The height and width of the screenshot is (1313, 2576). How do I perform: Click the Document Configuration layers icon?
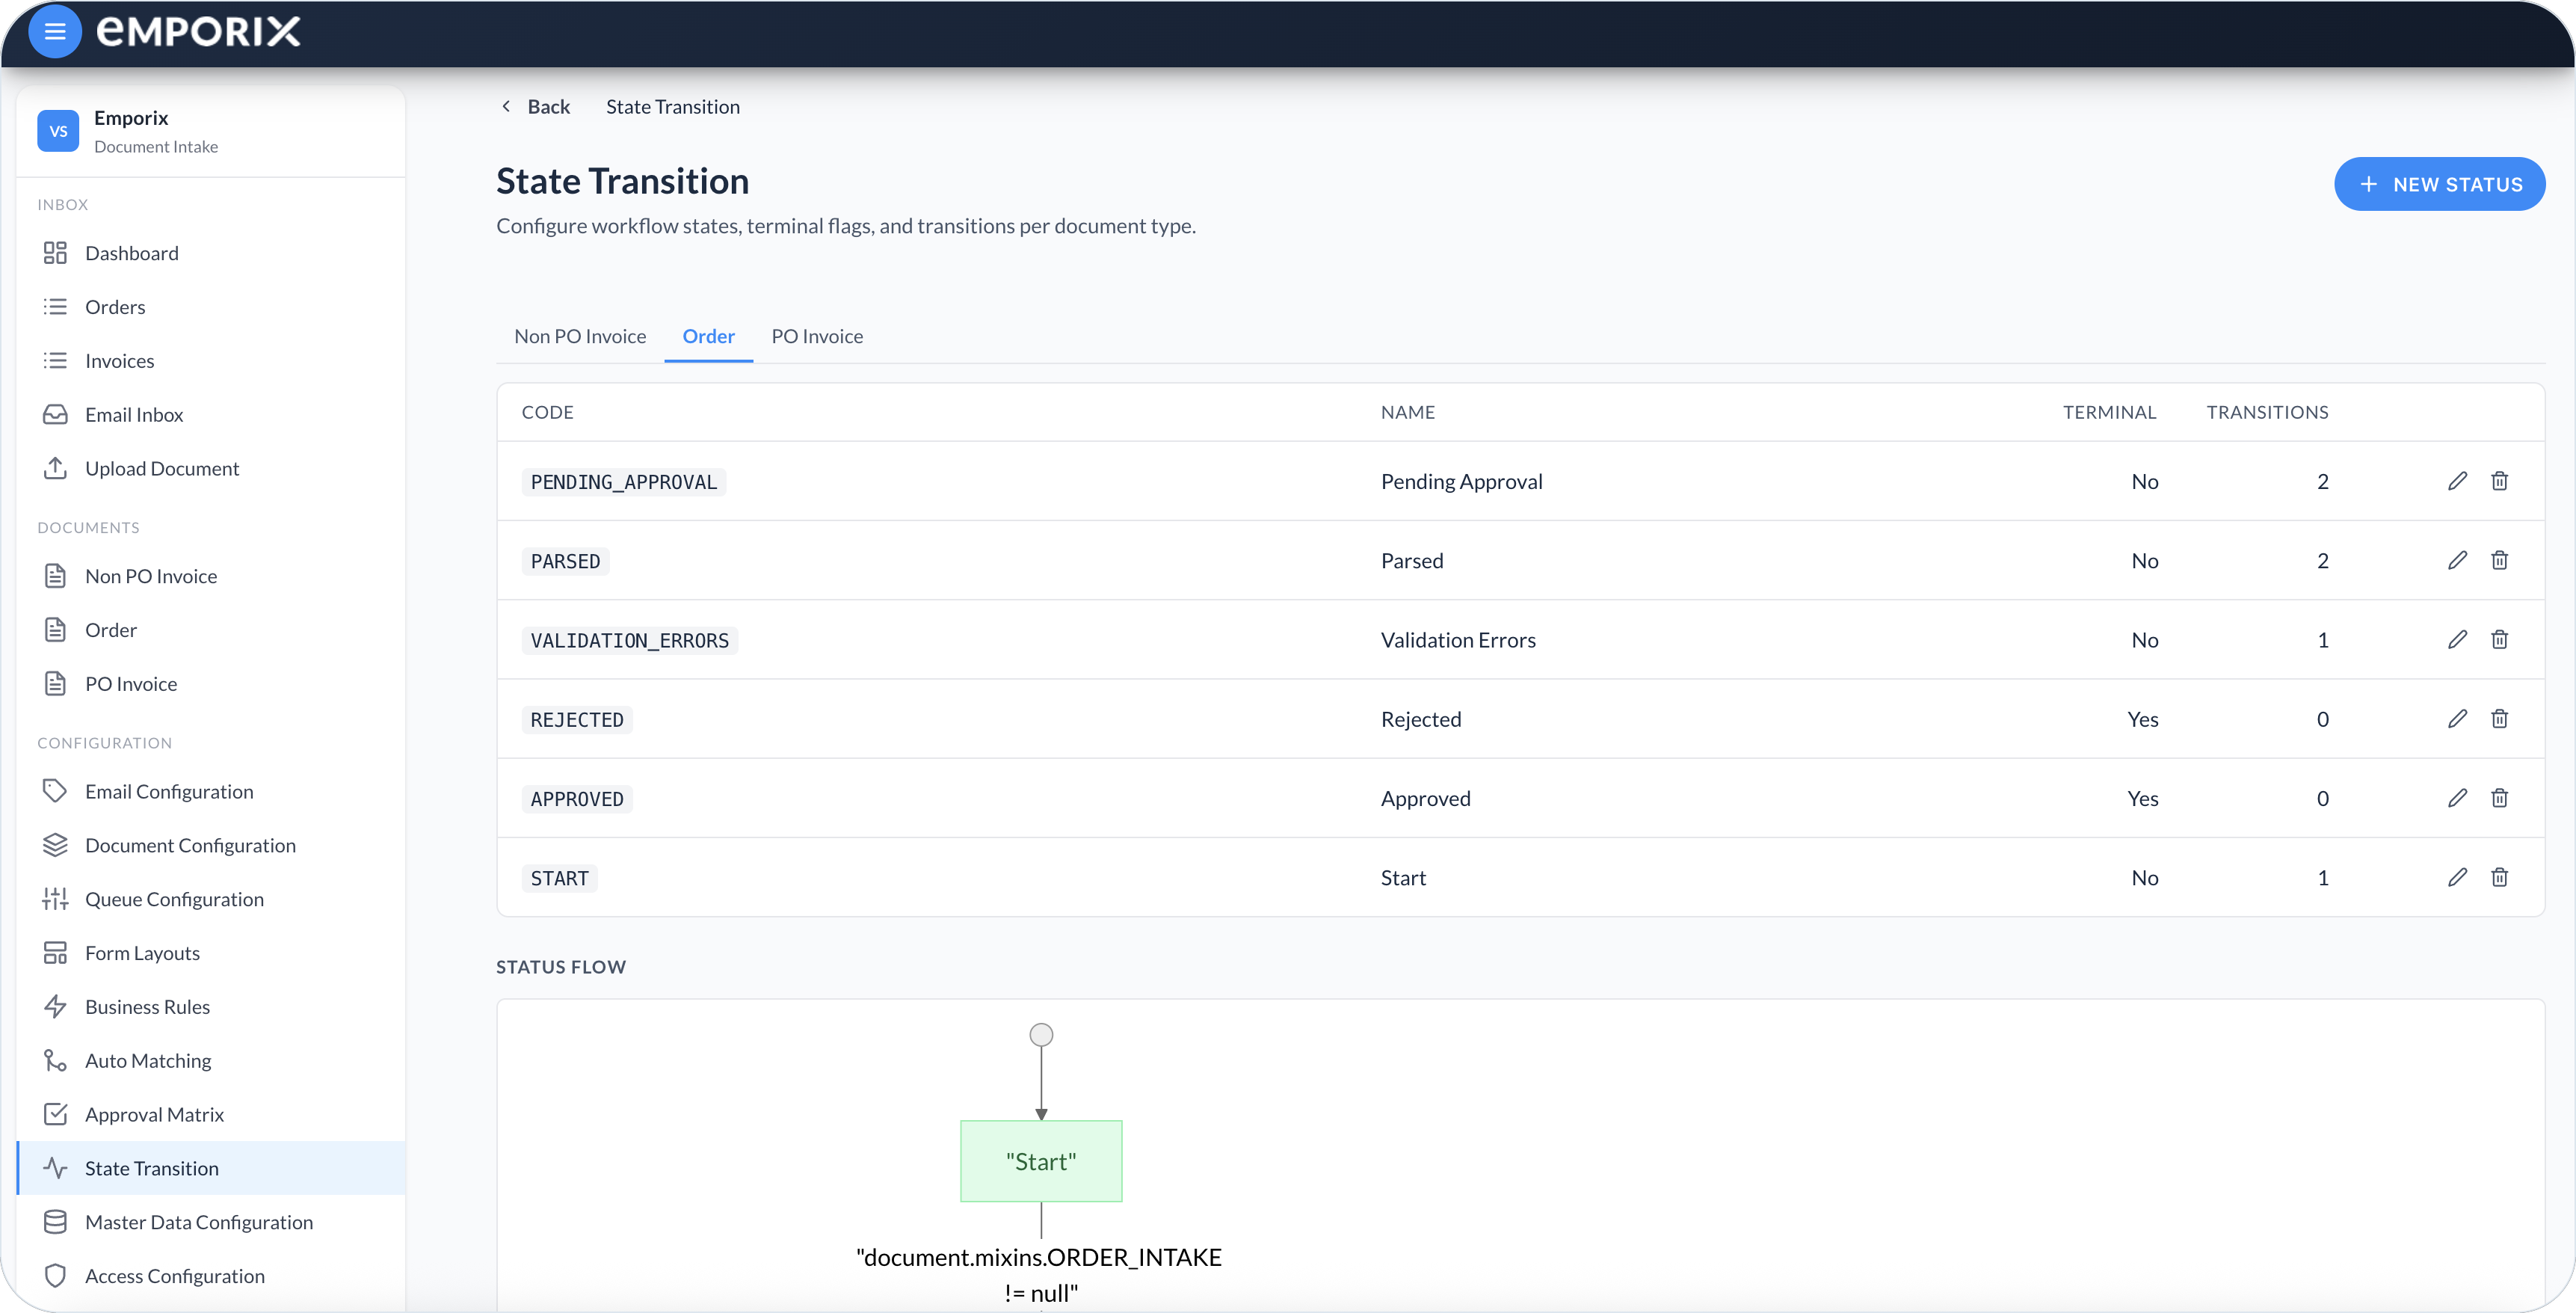[x=55, y=845]
